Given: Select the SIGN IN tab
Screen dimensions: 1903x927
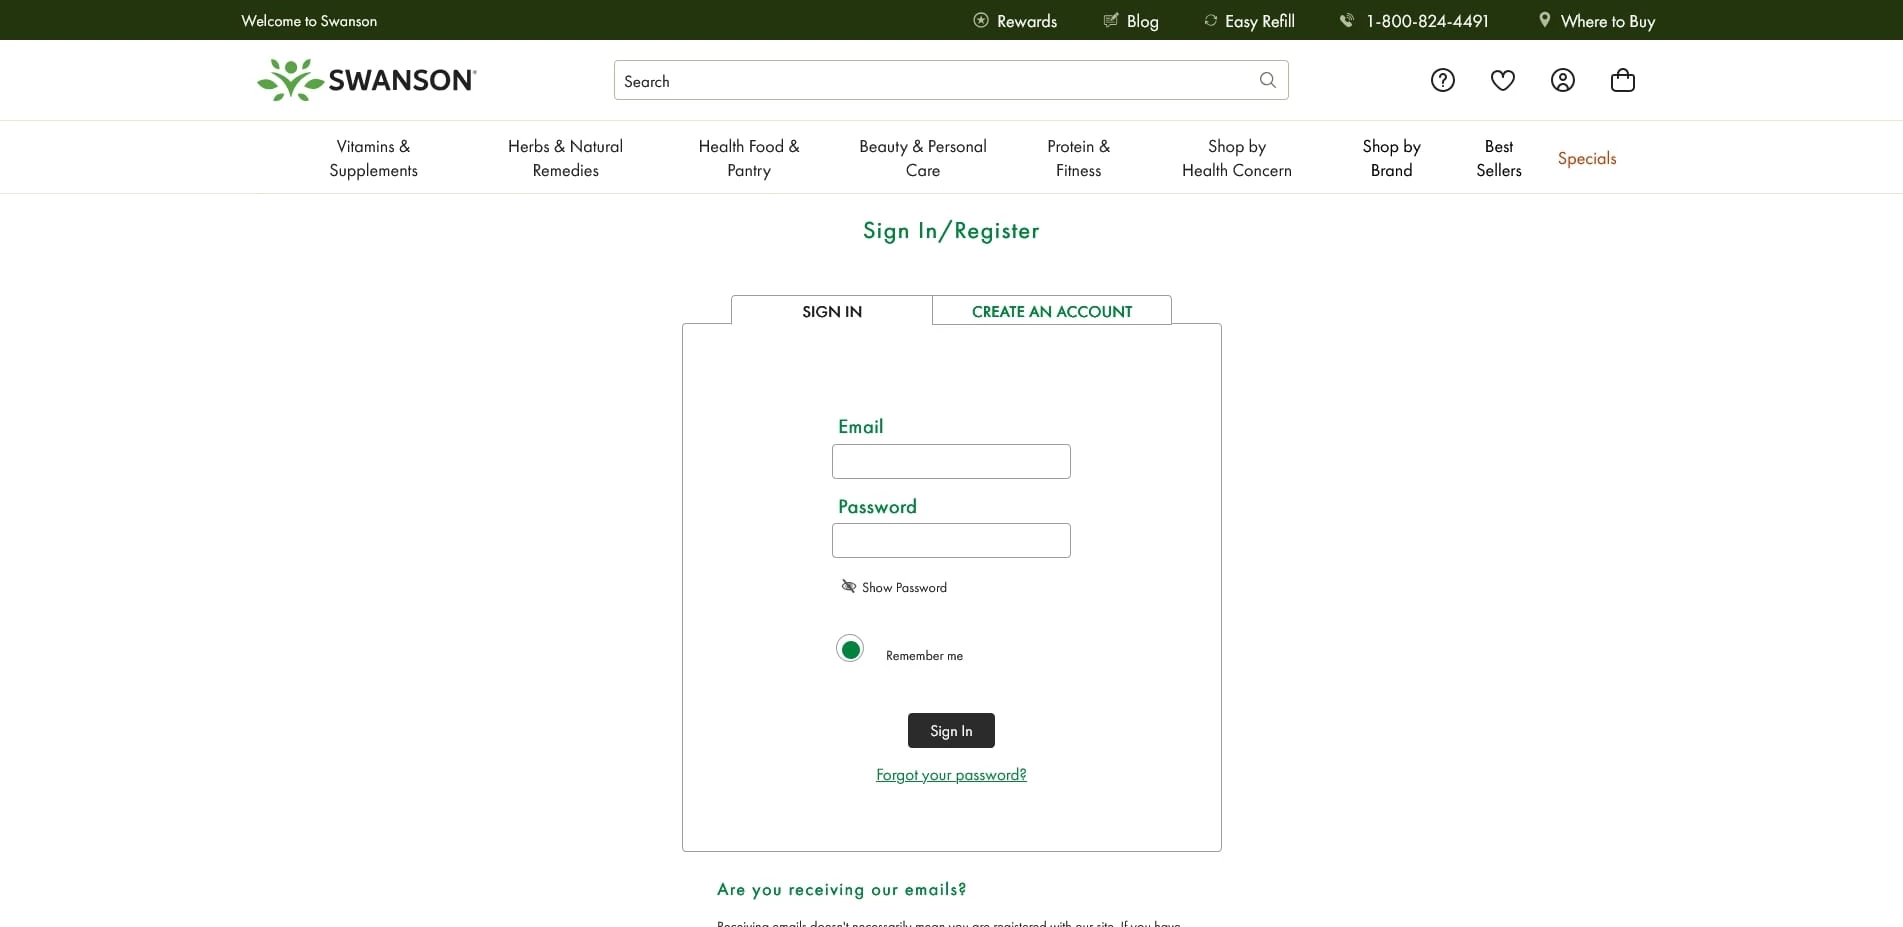Looking at the screenshot, I should pos(831,311).
